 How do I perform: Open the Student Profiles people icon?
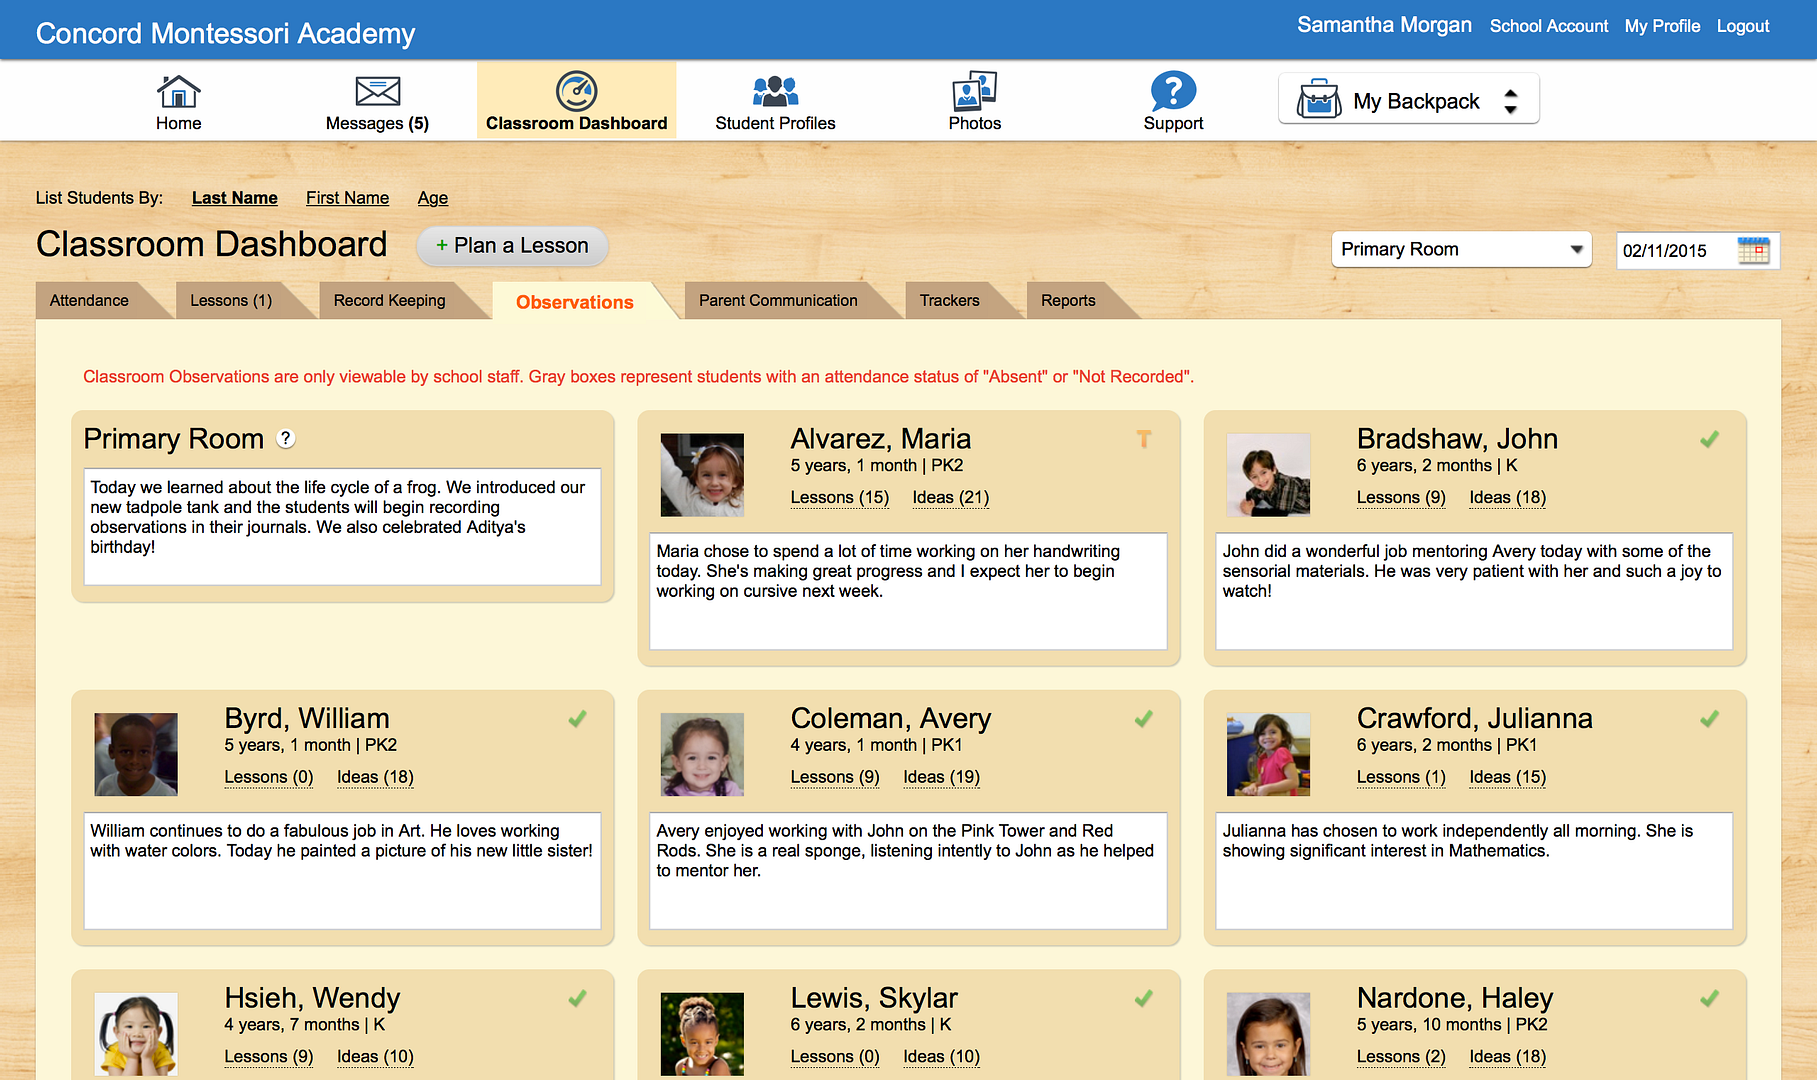(x=775, y=91)
